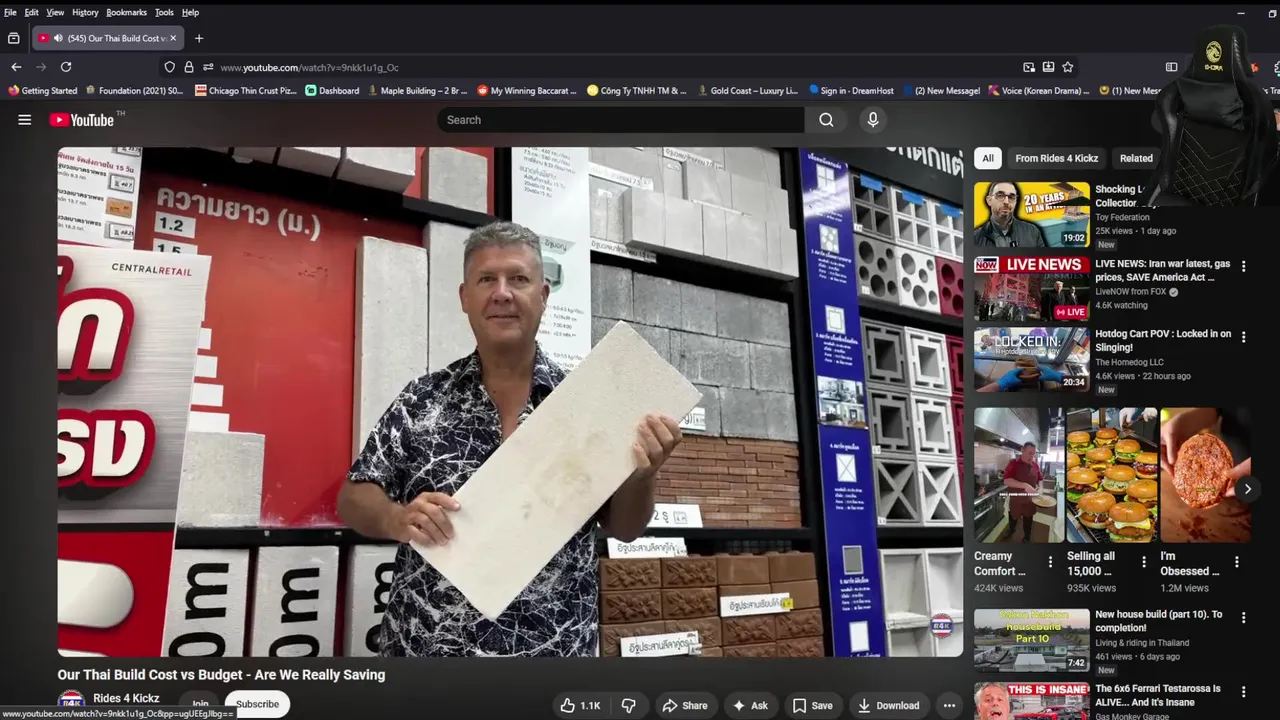The width and height of the screenshot is (1280, 720).
Task: Focus the YouTube search box
Action: (x=620, y=120)
